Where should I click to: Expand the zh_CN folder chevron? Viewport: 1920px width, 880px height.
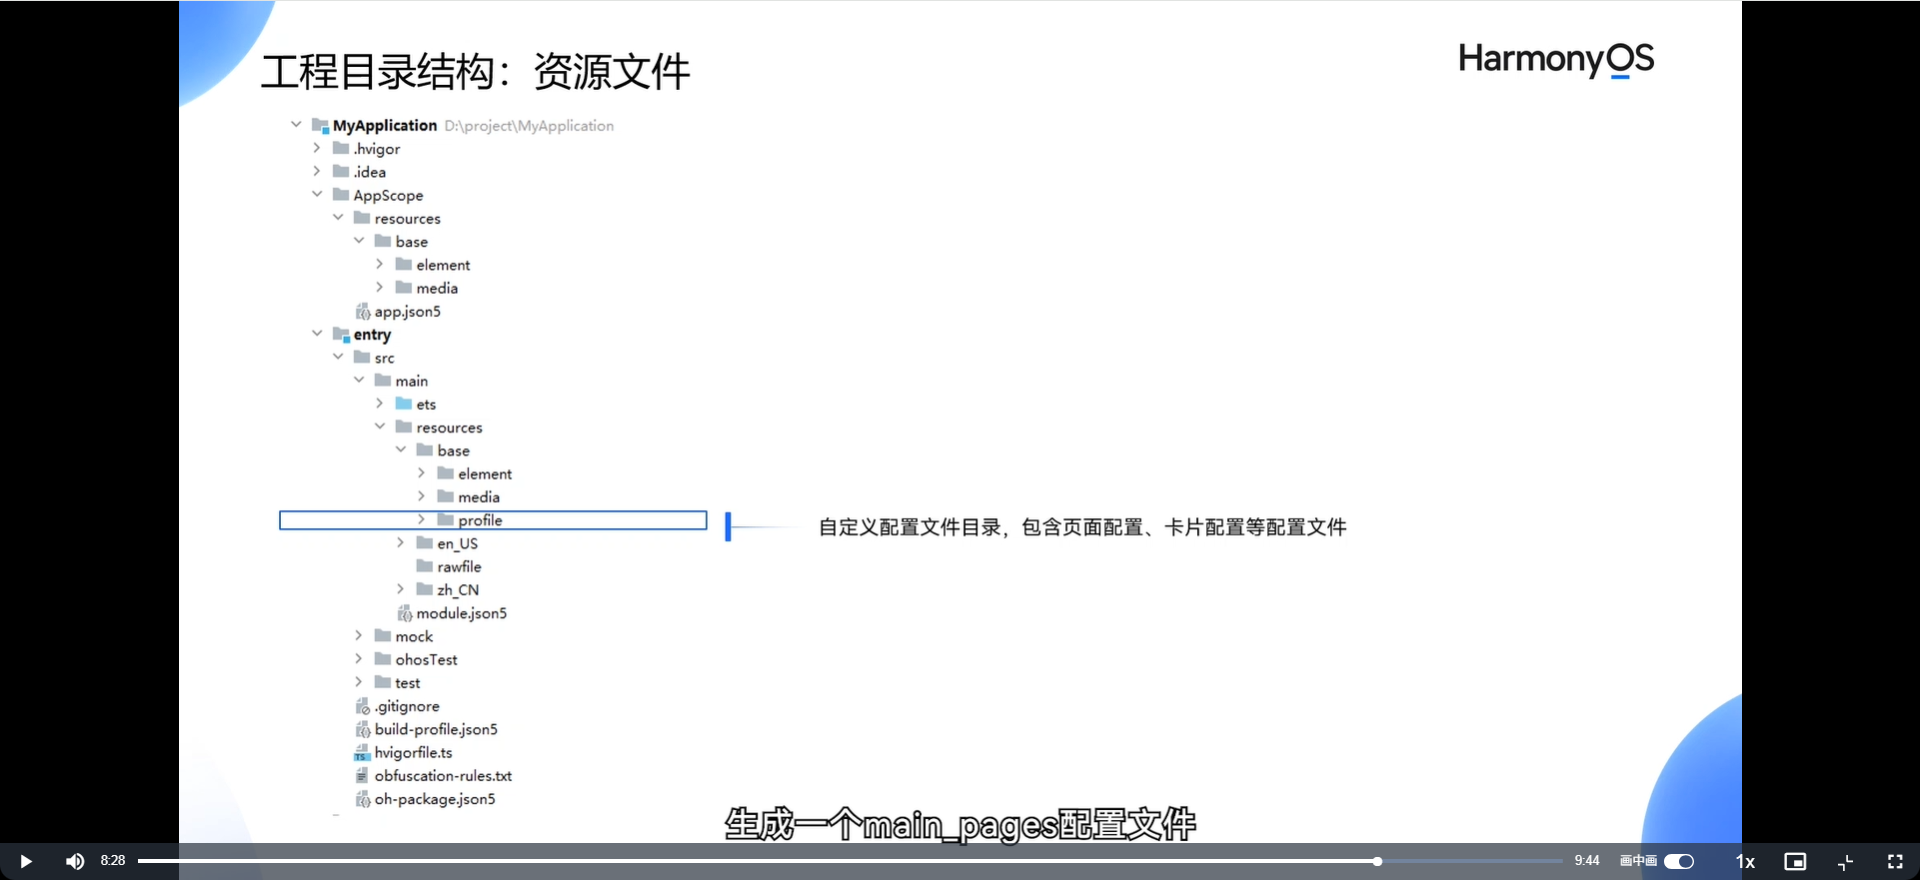tap(400, 589)
